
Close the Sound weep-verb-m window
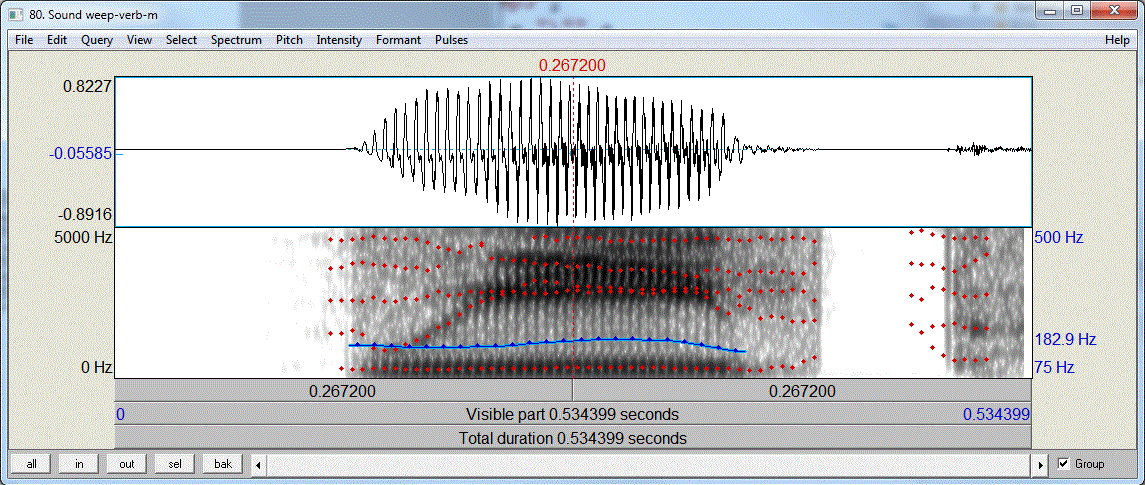click(1114, 9)
